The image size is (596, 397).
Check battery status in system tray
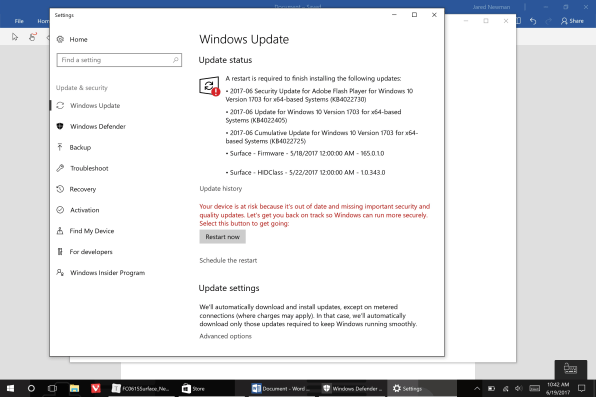point(491,388)
